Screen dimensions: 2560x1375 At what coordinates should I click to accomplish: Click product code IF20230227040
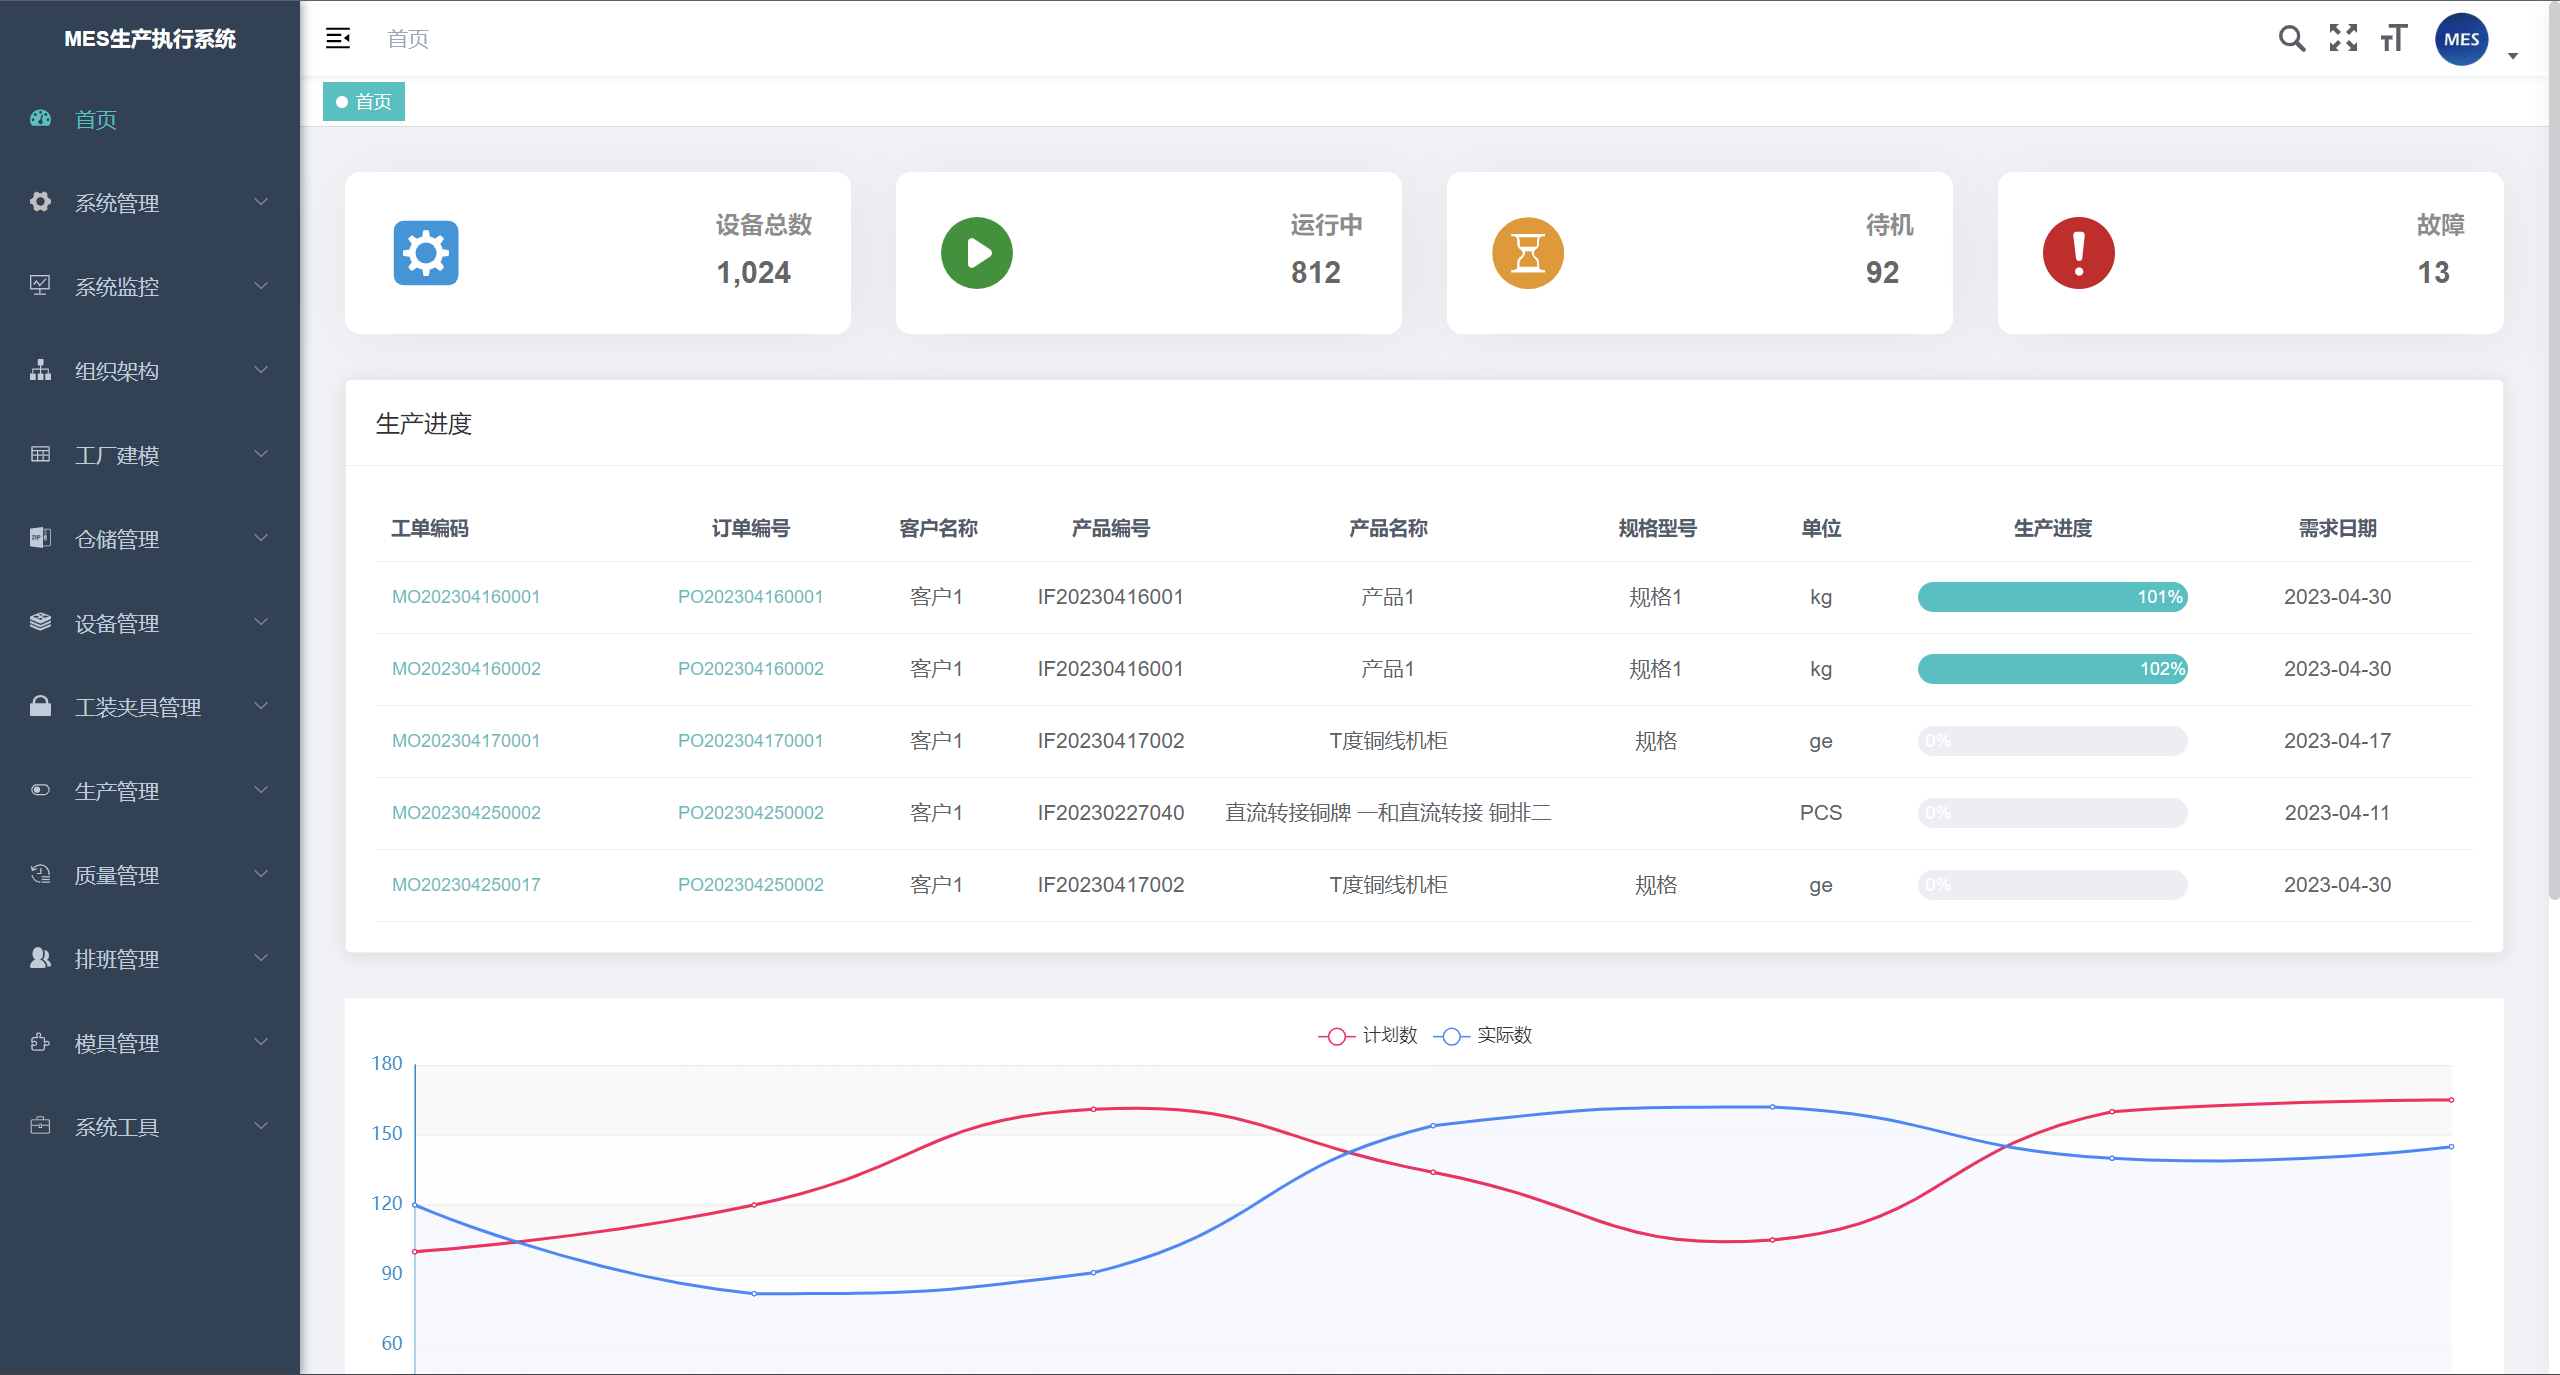tap(1110, 813)
